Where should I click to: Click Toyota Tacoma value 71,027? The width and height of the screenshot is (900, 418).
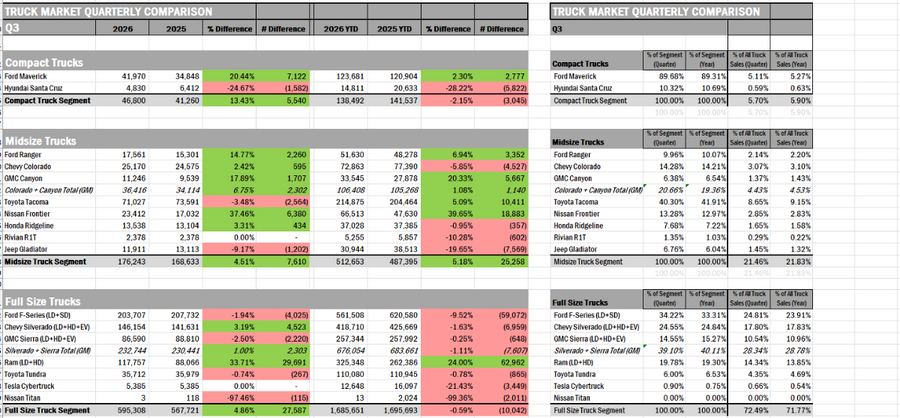coord(122,202)
